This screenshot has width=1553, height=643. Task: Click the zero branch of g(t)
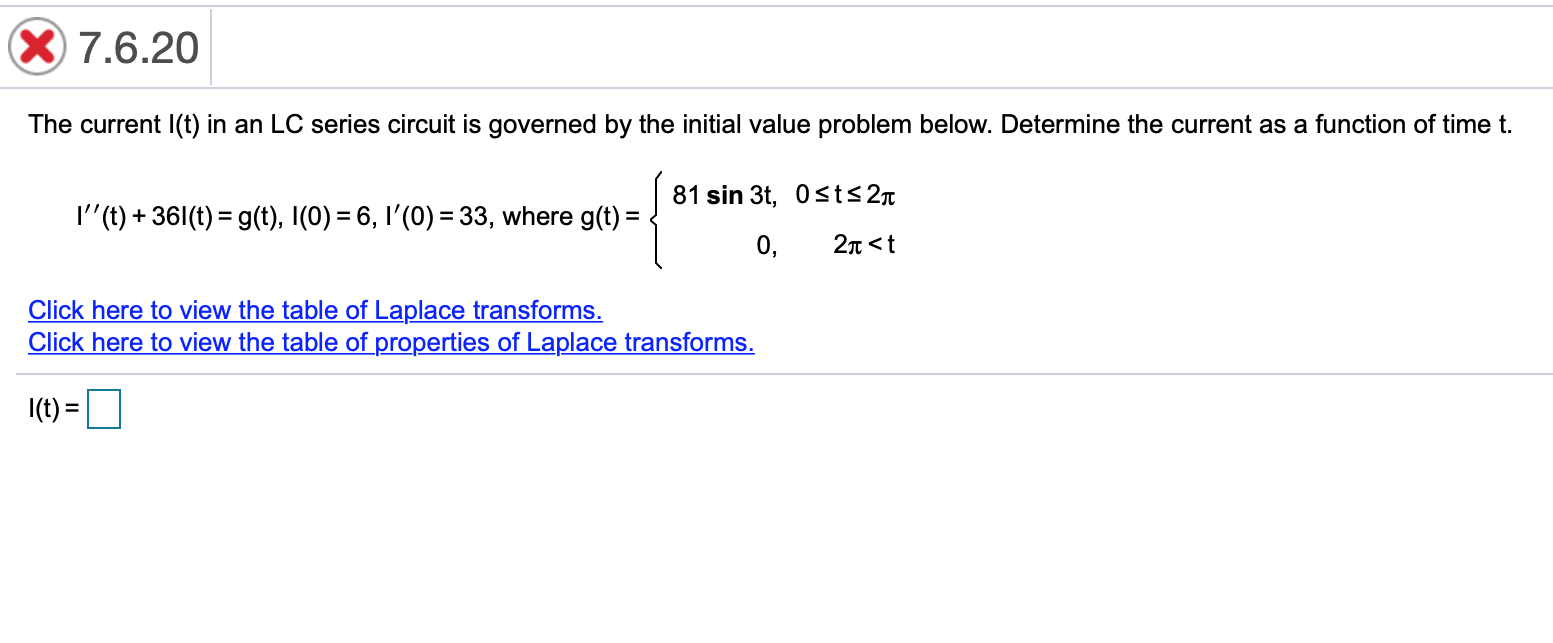point(764,244)
